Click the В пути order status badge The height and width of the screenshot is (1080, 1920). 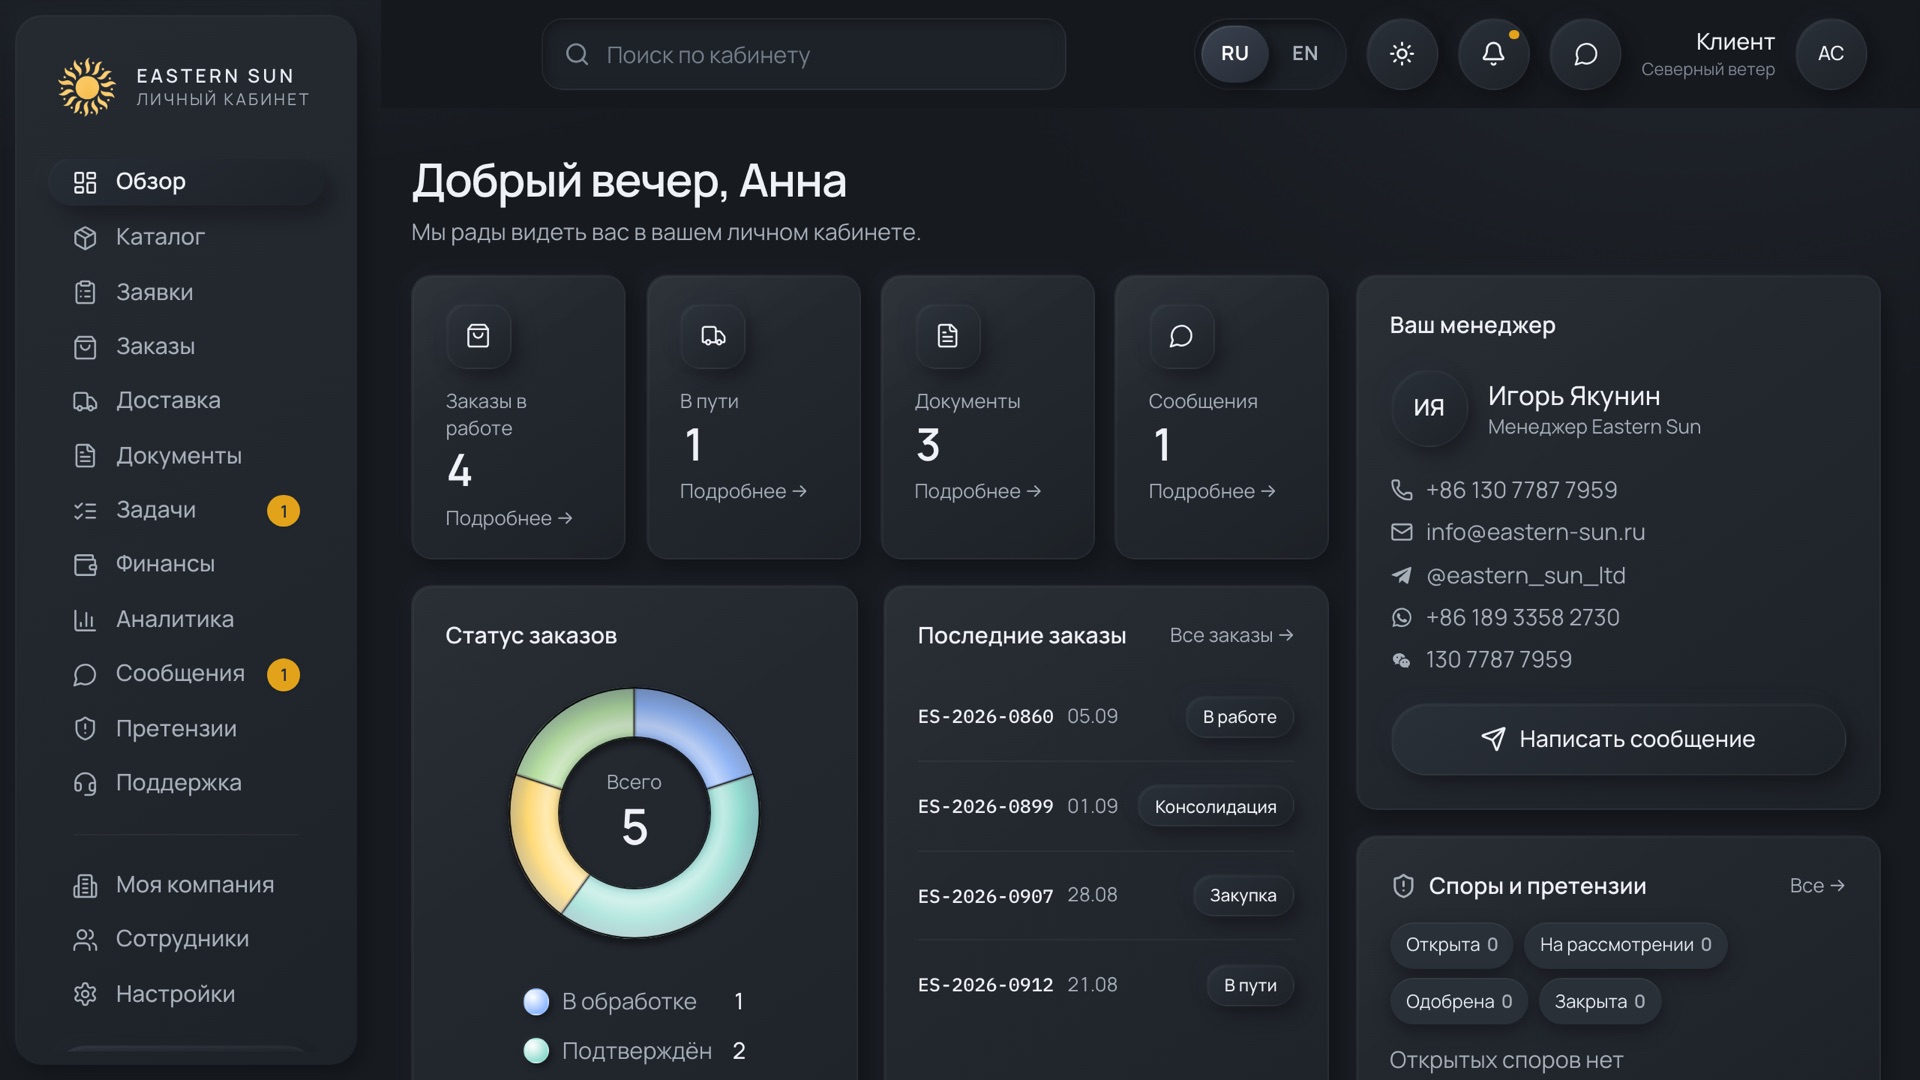click(1250, 986)
